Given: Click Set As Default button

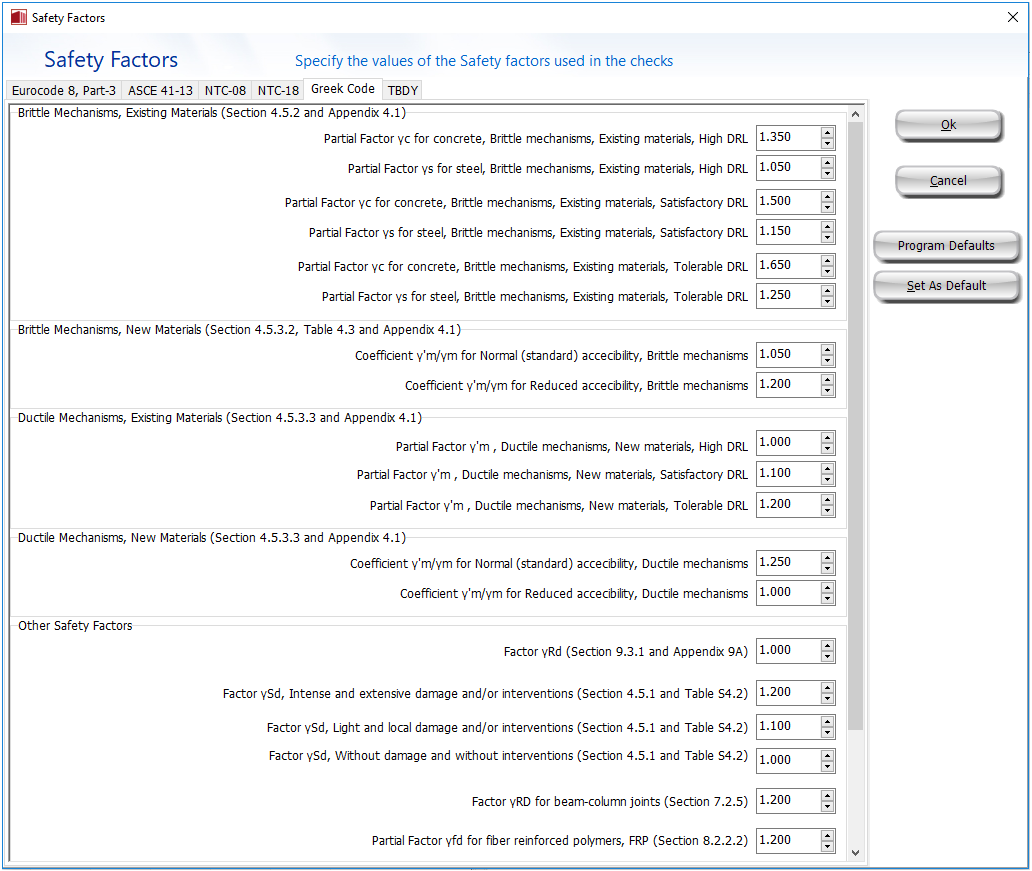Looking at the screenshot, I should coord(946,286).
